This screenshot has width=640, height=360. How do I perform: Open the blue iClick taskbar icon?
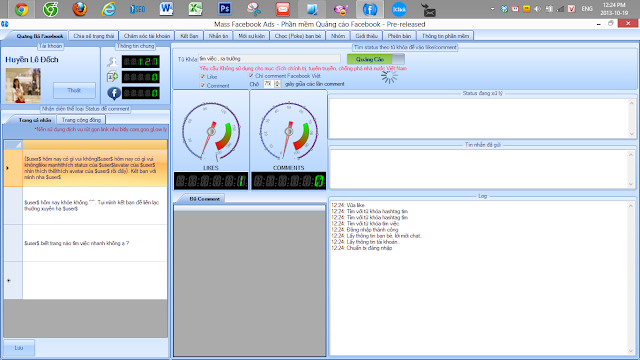399,9
